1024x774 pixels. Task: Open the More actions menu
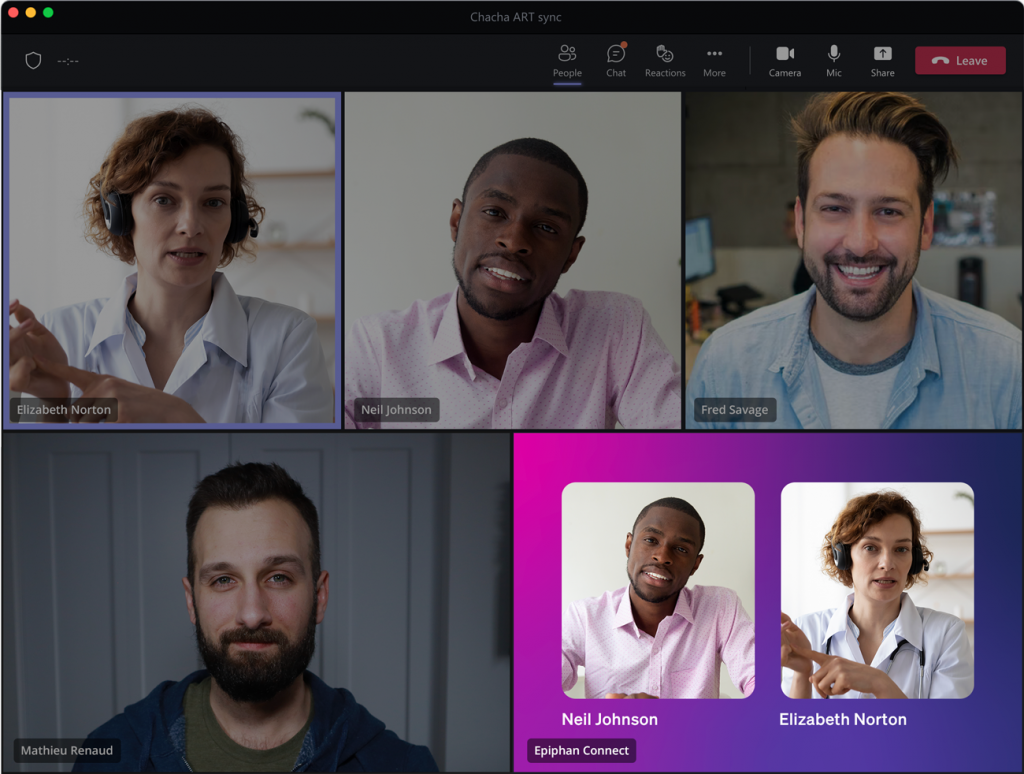(714, 60)
